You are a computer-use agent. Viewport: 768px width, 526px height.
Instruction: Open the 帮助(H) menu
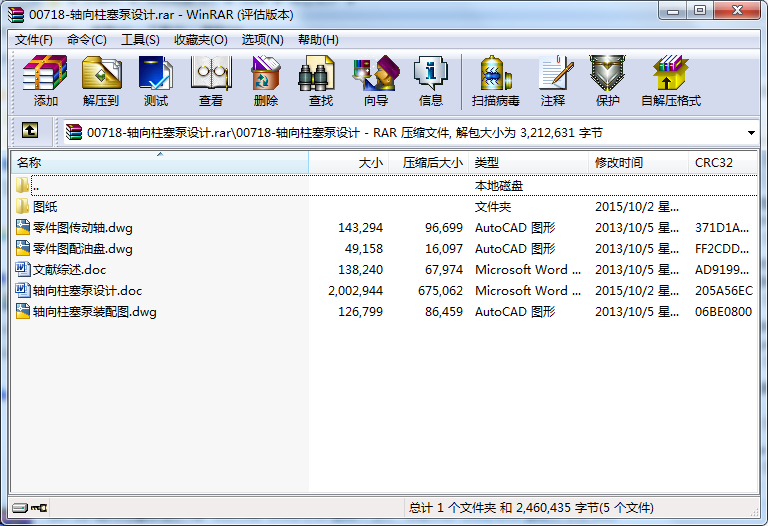(x=318, y=40)
